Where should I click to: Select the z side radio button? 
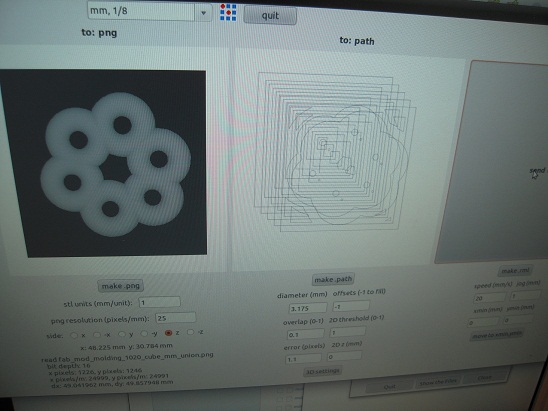(168, 333)
